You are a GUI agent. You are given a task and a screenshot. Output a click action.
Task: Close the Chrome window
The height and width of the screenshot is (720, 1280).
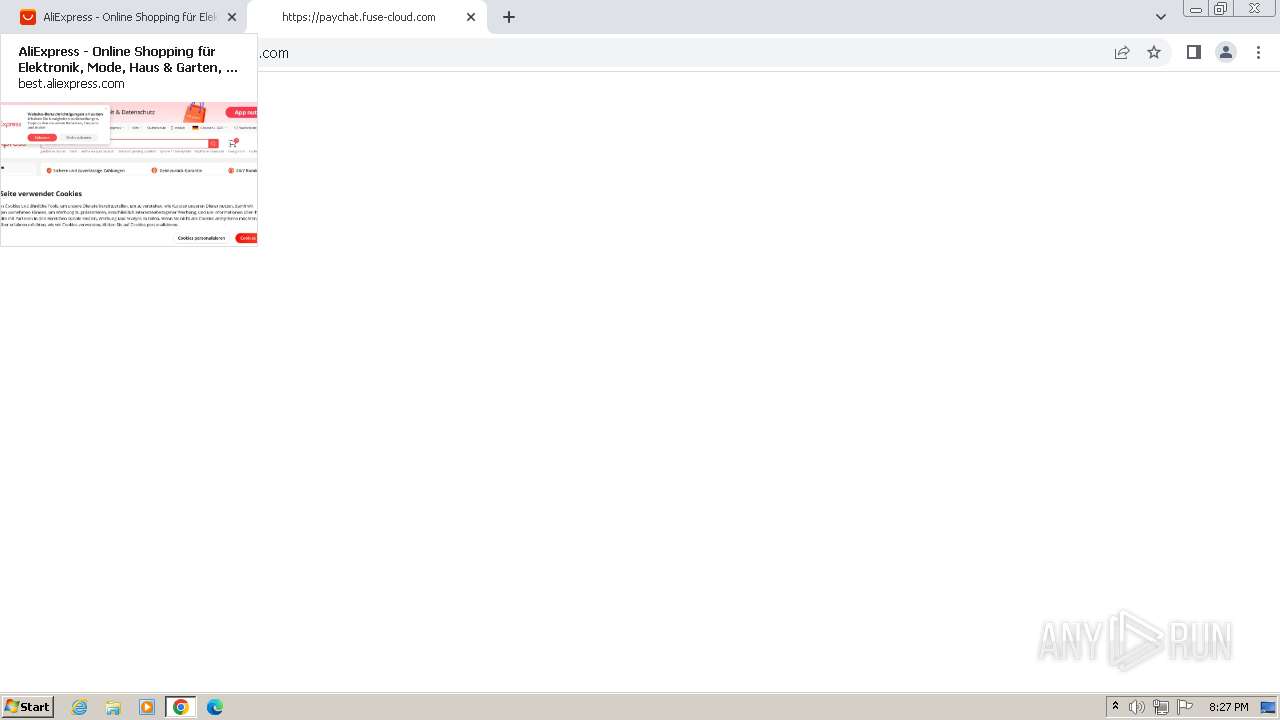(1254, 9)
